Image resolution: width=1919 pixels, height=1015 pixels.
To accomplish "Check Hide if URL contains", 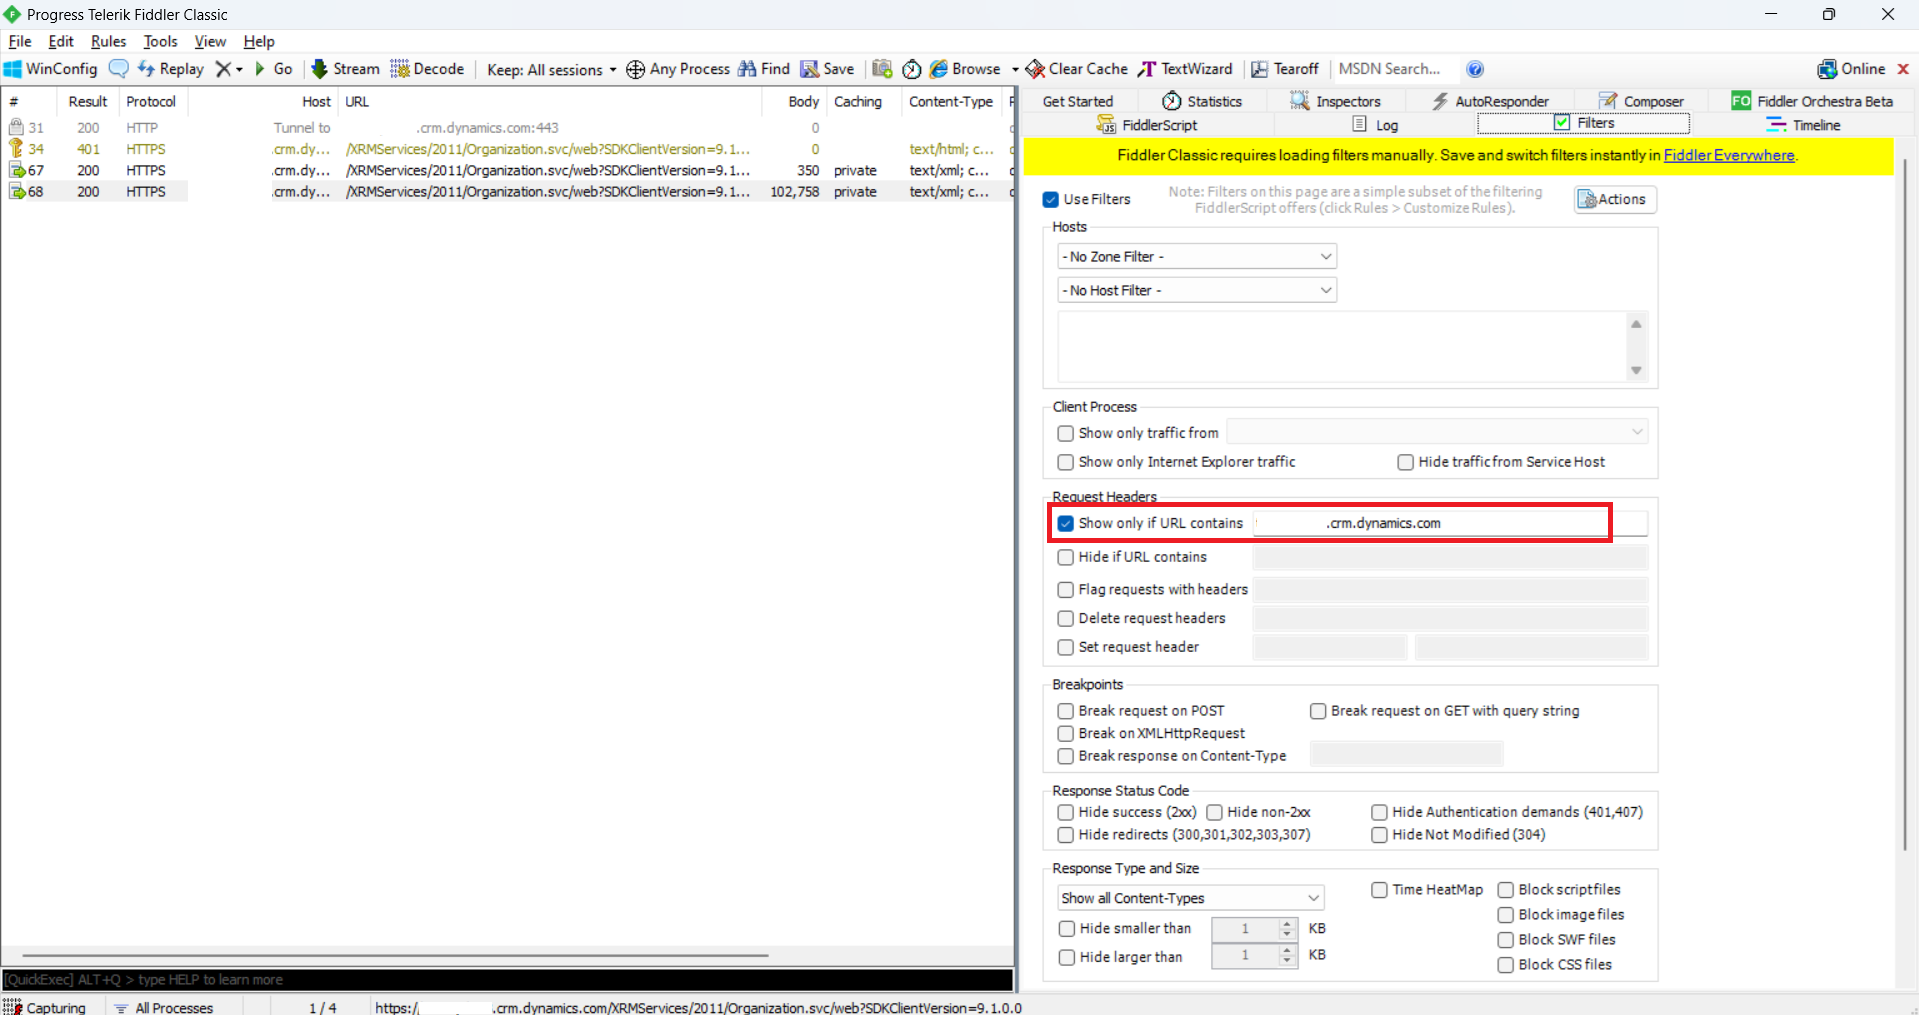I will point(1065,557).
